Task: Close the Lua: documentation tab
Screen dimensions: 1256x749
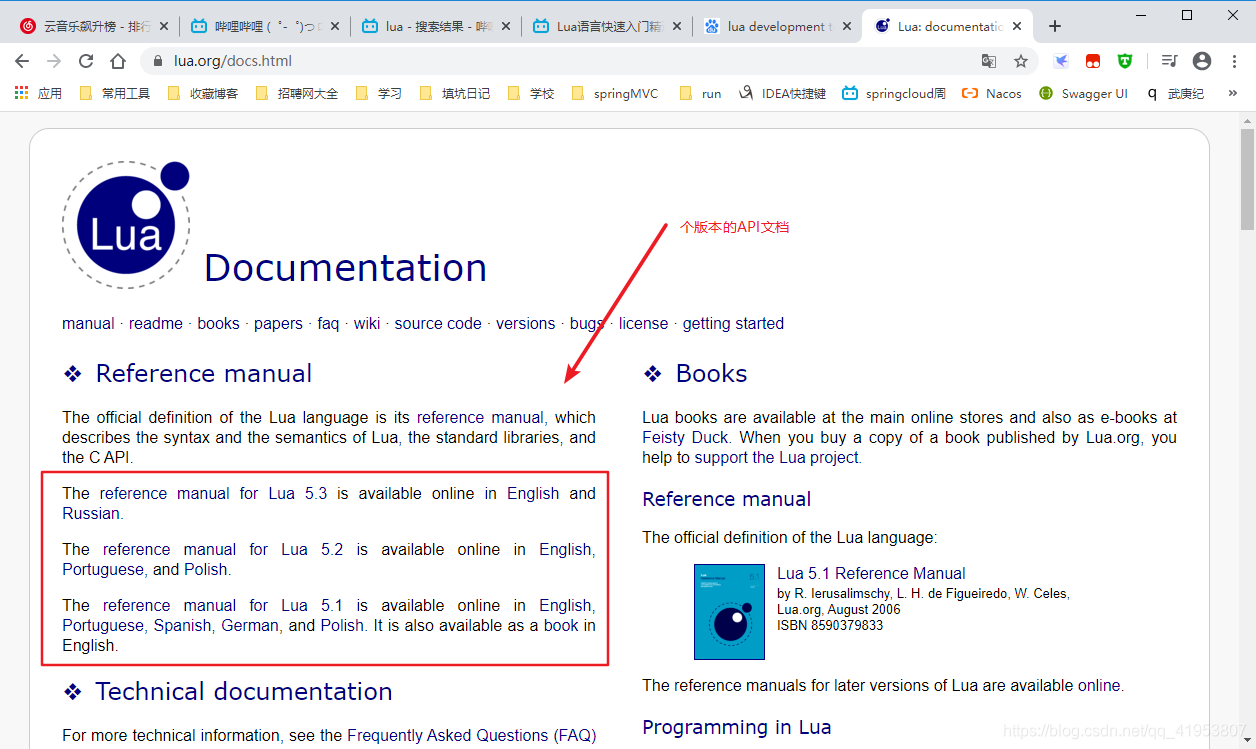Action: [x=1019, y=26]
